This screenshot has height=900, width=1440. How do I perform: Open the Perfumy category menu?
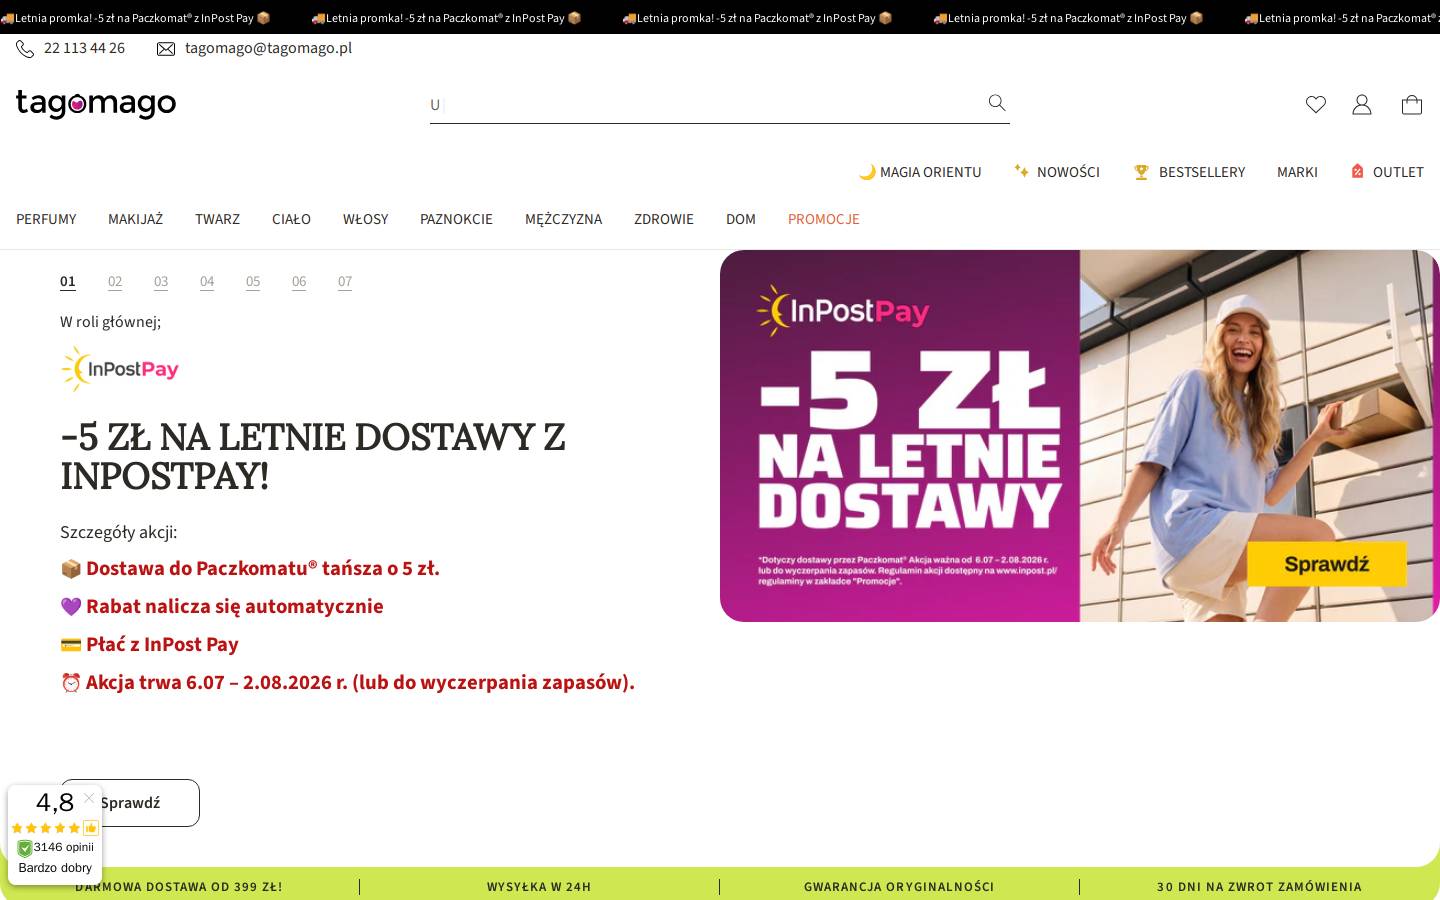click(x=46, y=219)
